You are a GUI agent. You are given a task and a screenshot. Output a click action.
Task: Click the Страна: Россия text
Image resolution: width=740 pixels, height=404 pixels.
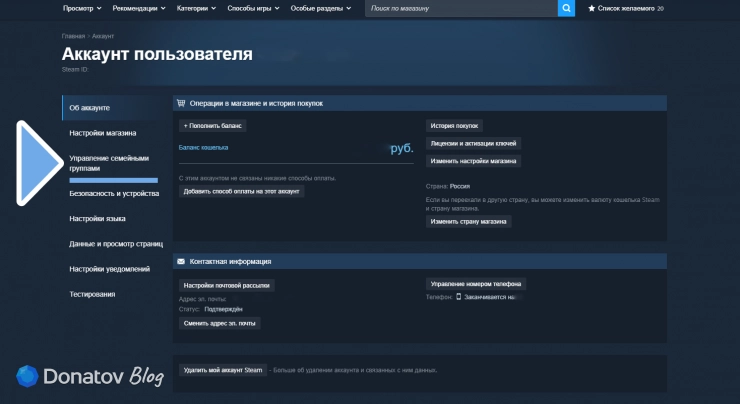(448, 186)
